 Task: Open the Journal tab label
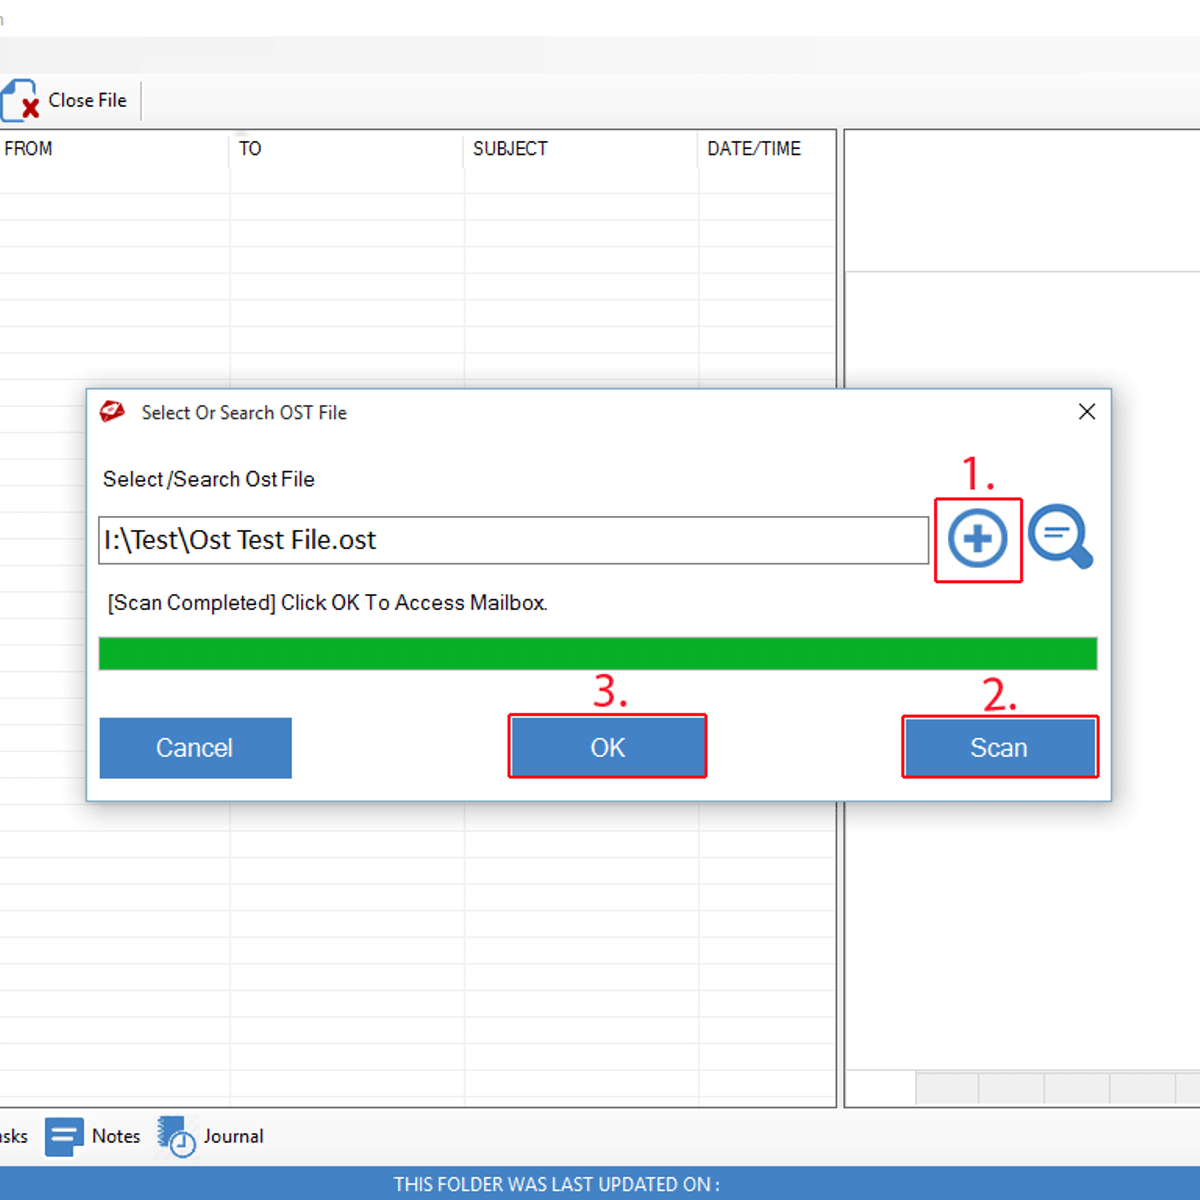tap(233, 1137)
